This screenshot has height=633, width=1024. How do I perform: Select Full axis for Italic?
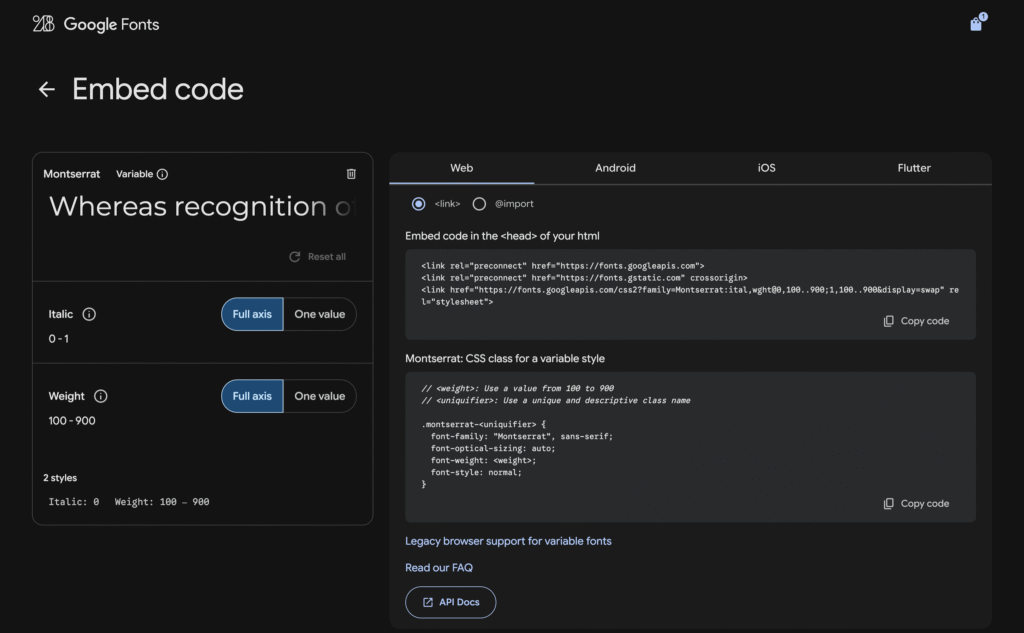[252, 314]
